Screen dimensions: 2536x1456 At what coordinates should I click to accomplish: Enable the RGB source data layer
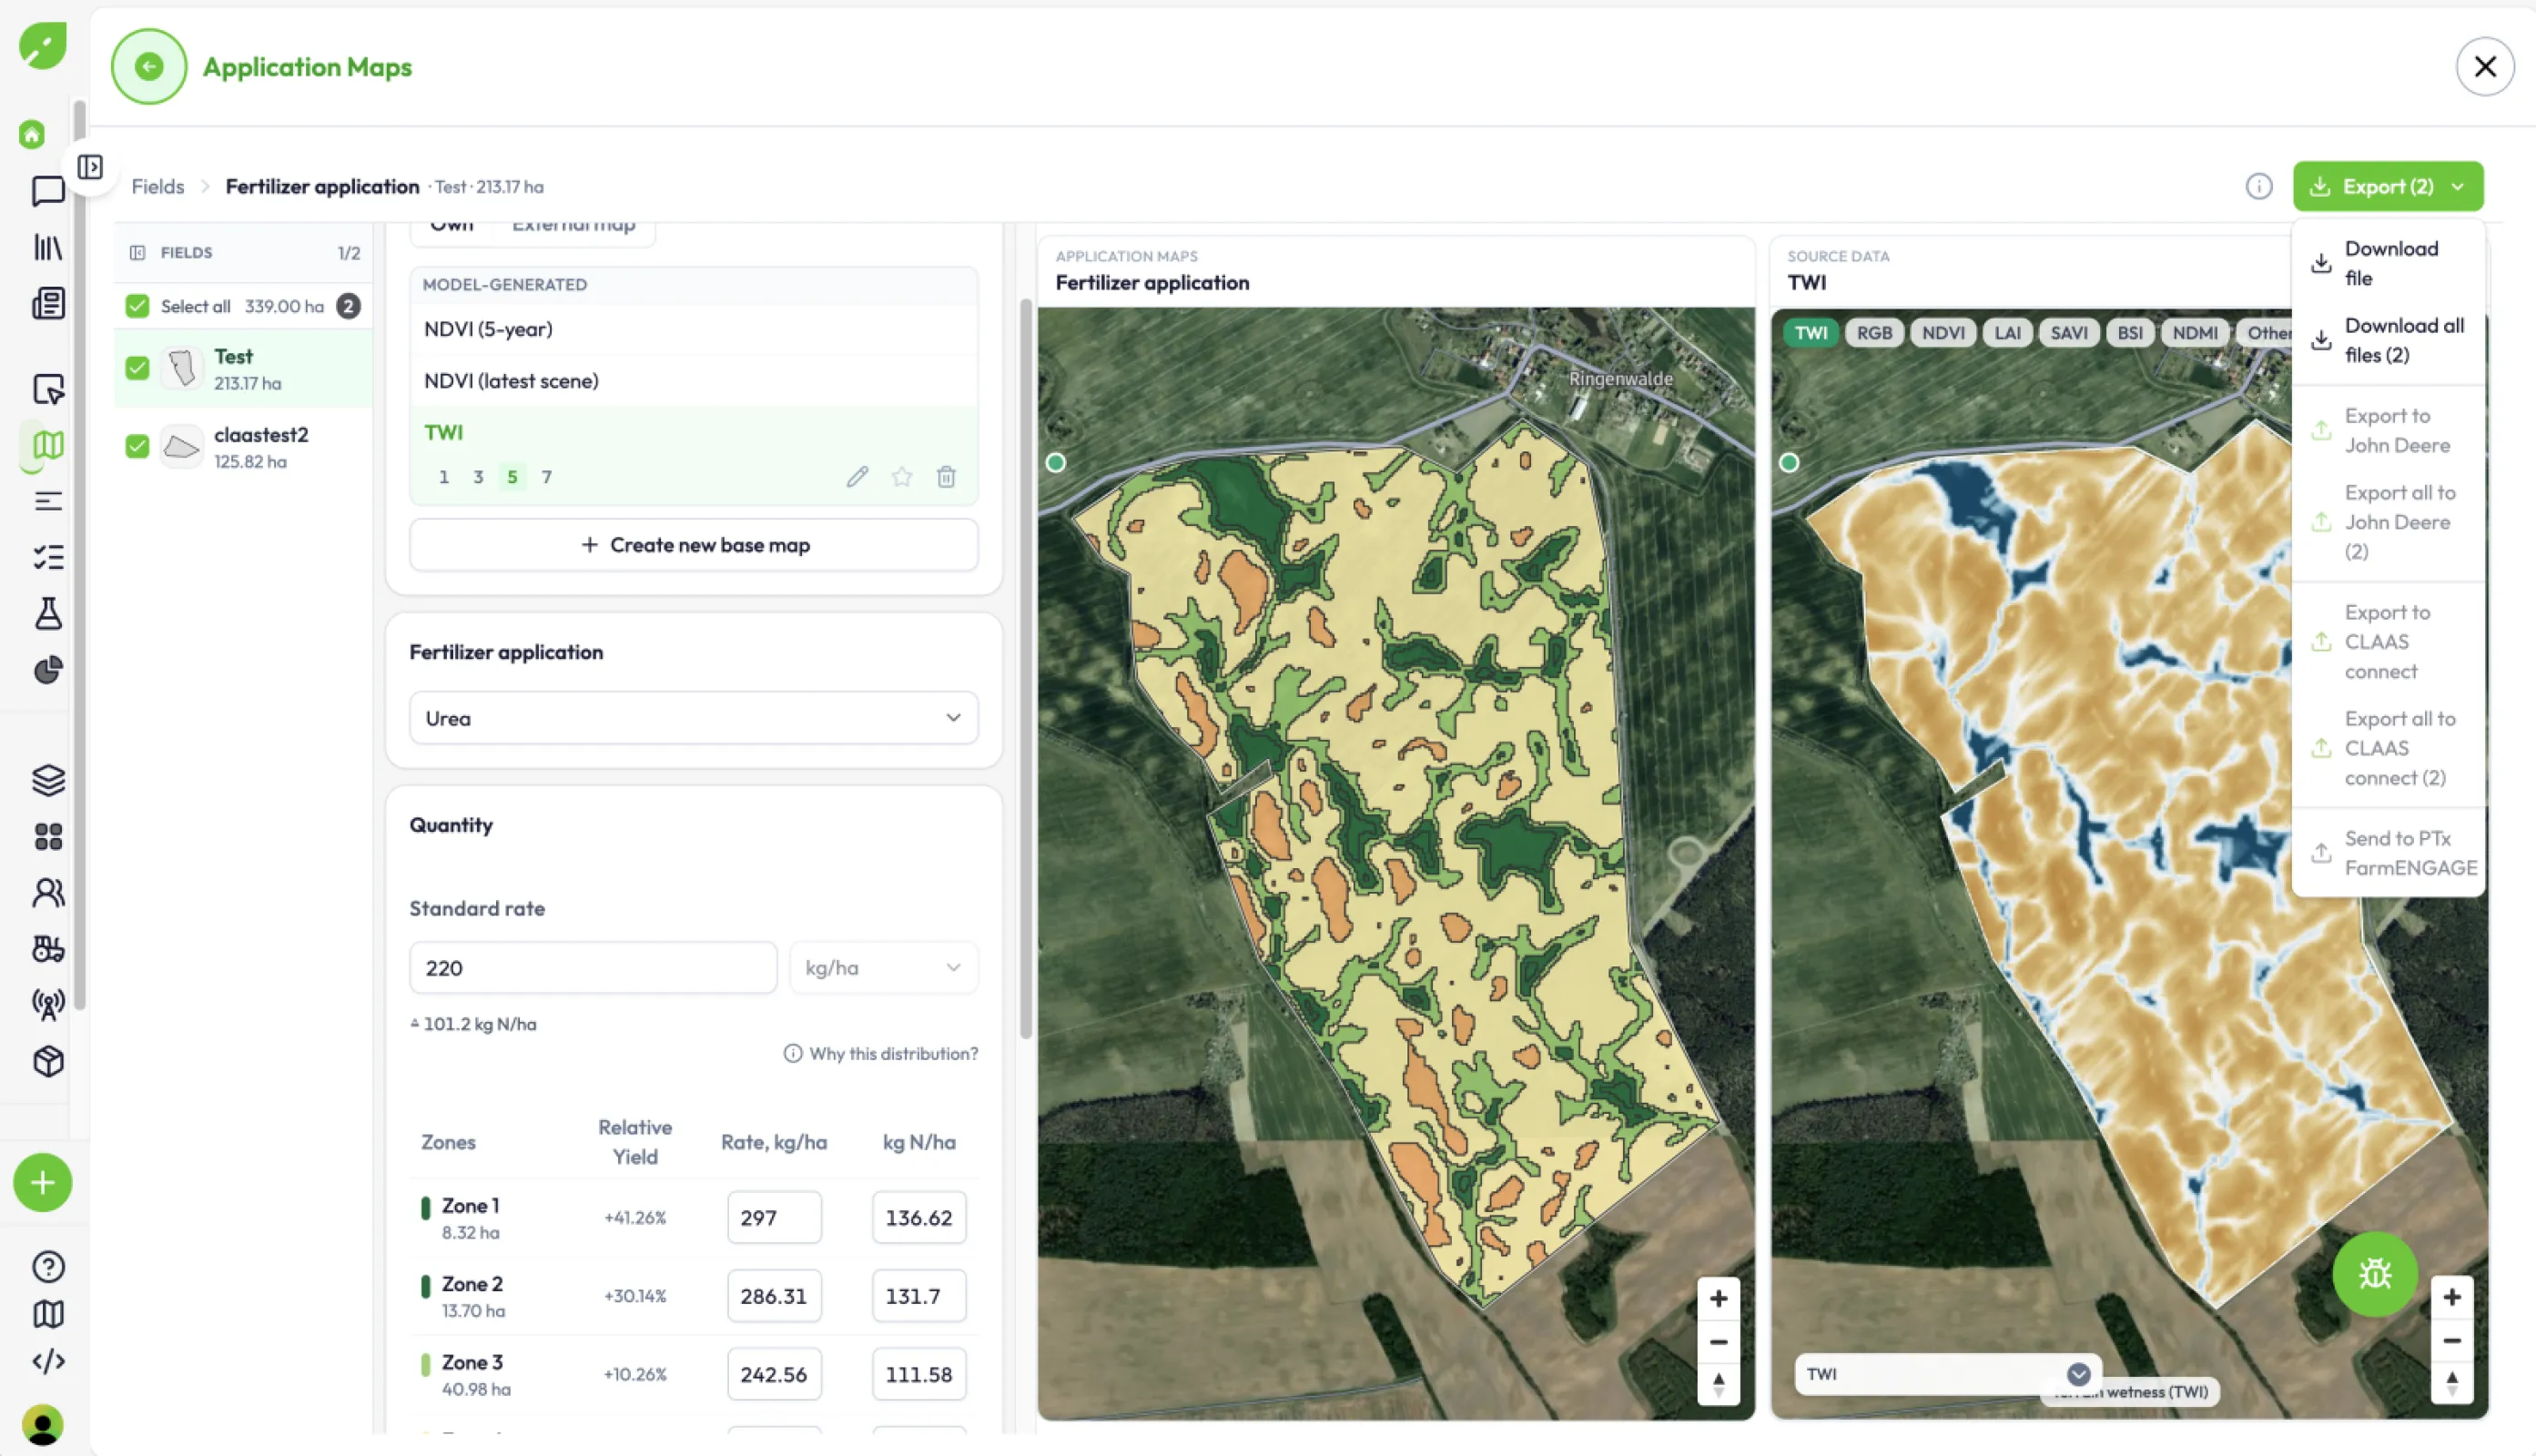[x=1873, y=333]
